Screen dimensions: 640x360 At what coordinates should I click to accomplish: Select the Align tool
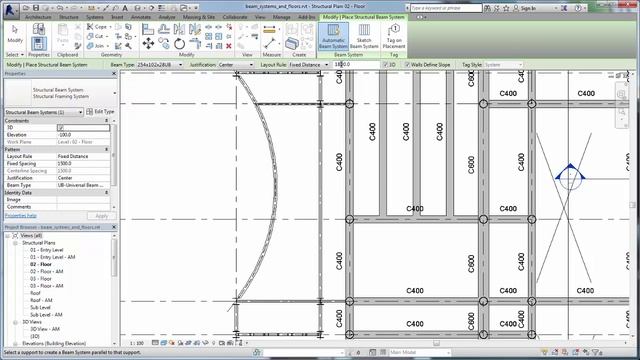click(148, 29)
